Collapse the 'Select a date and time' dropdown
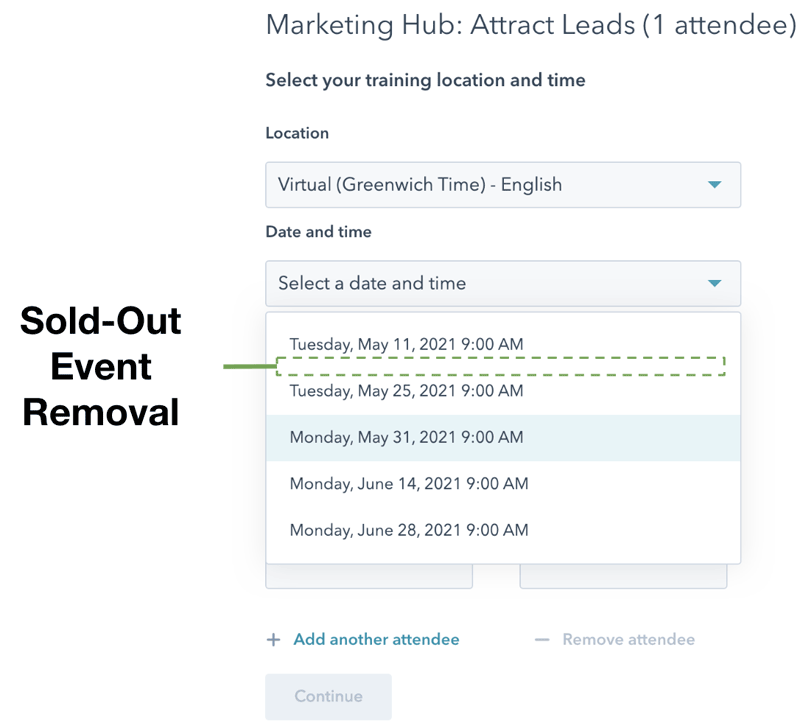 point(502,284)
